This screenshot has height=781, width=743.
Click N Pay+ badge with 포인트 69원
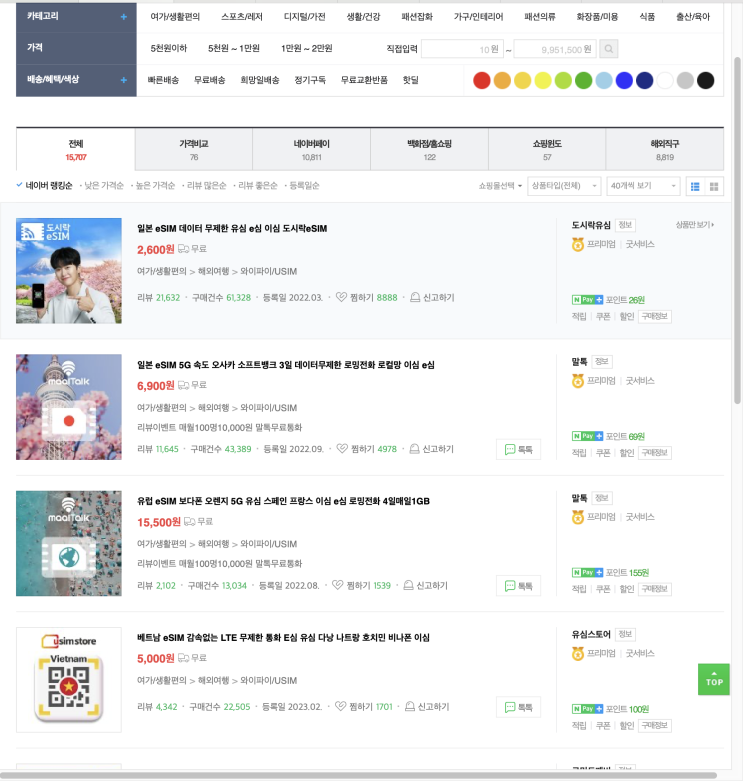[587, 436]
